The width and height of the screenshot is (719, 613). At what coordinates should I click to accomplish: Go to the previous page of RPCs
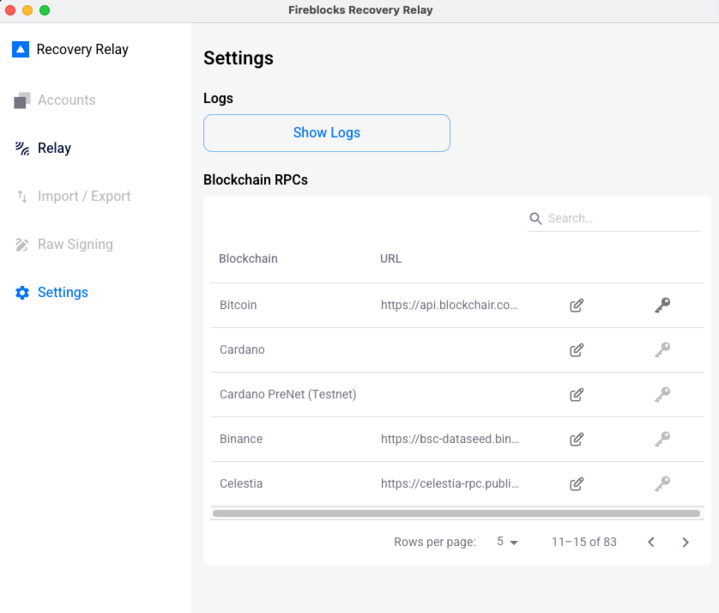pyautogui.click(x=651, y=542)
